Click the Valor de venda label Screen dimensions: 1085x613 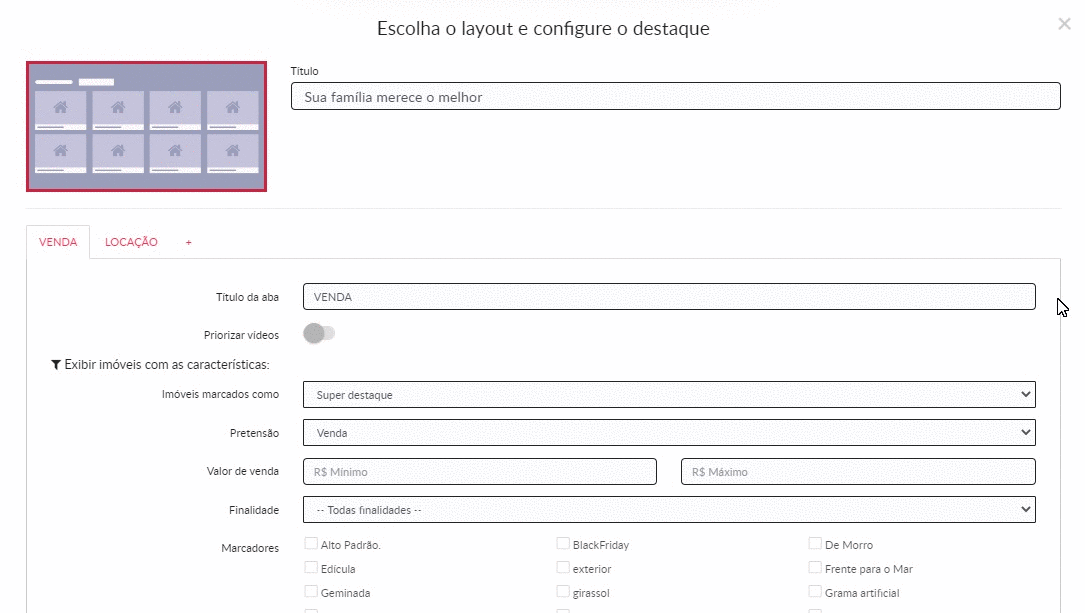point(242,471)
